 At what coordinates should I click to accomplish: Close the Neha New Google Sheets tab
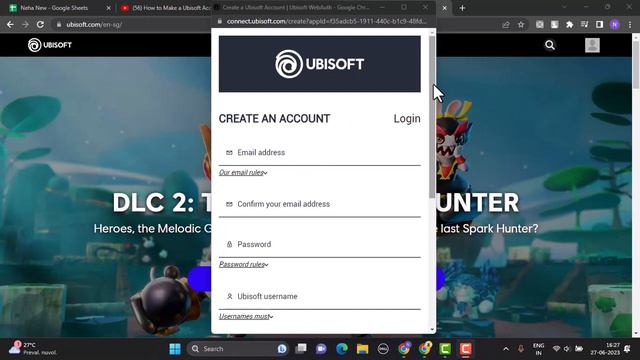(x=109, y=8)
